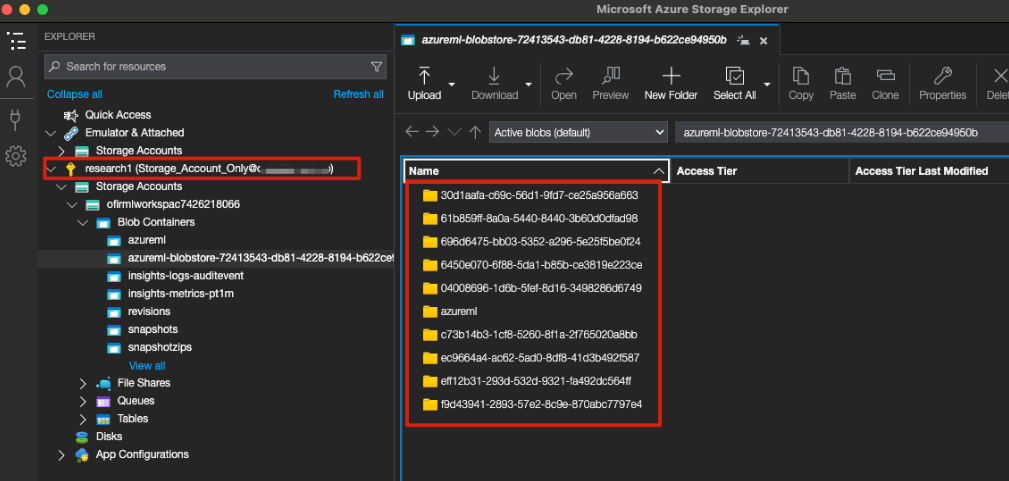Sort by Access Tier Last Modified column header
Viewport: 1009px width, 481px height.
(929, 171)
